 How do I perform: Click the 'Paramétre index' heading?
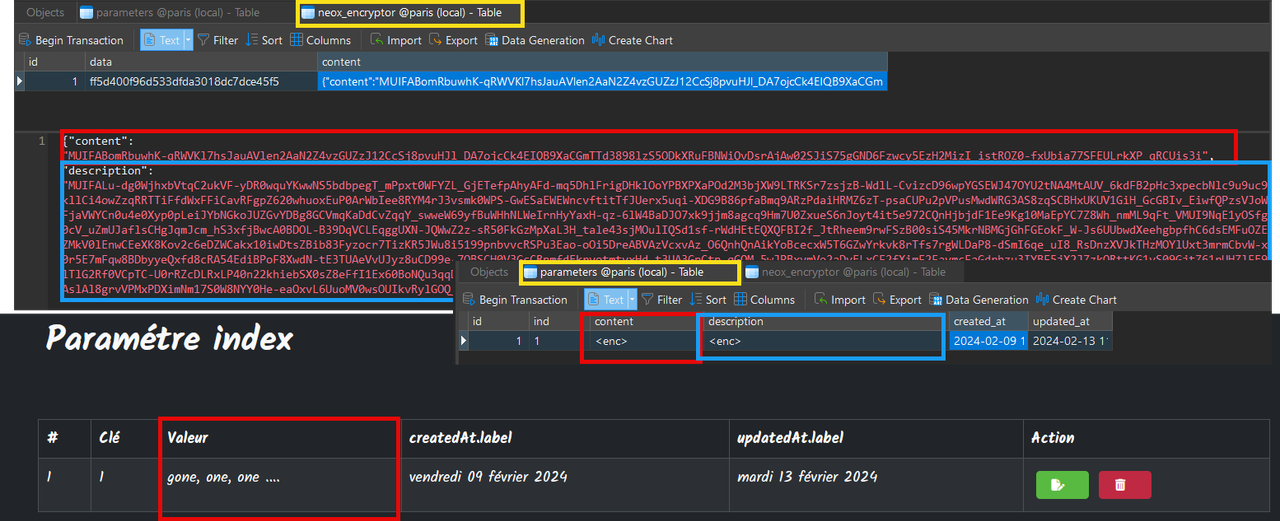[169, 339]
